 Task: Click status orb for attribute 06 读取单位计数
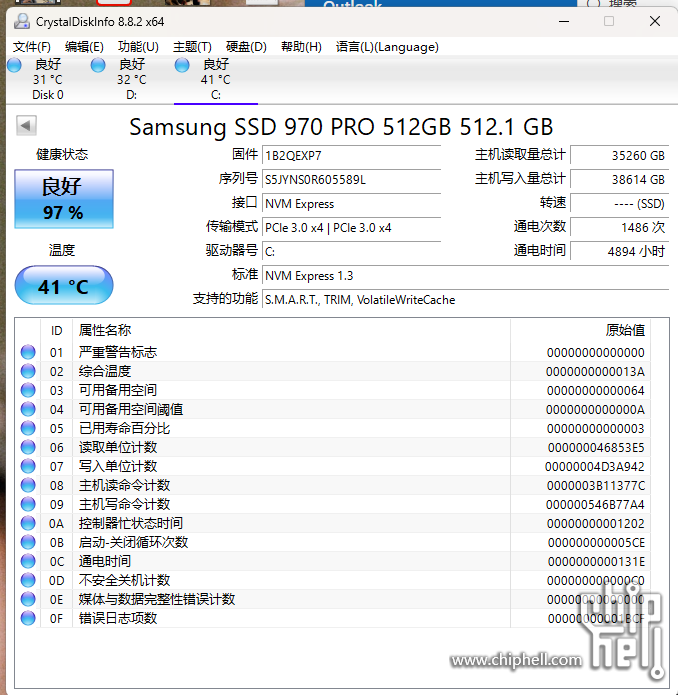click(28, 448)
